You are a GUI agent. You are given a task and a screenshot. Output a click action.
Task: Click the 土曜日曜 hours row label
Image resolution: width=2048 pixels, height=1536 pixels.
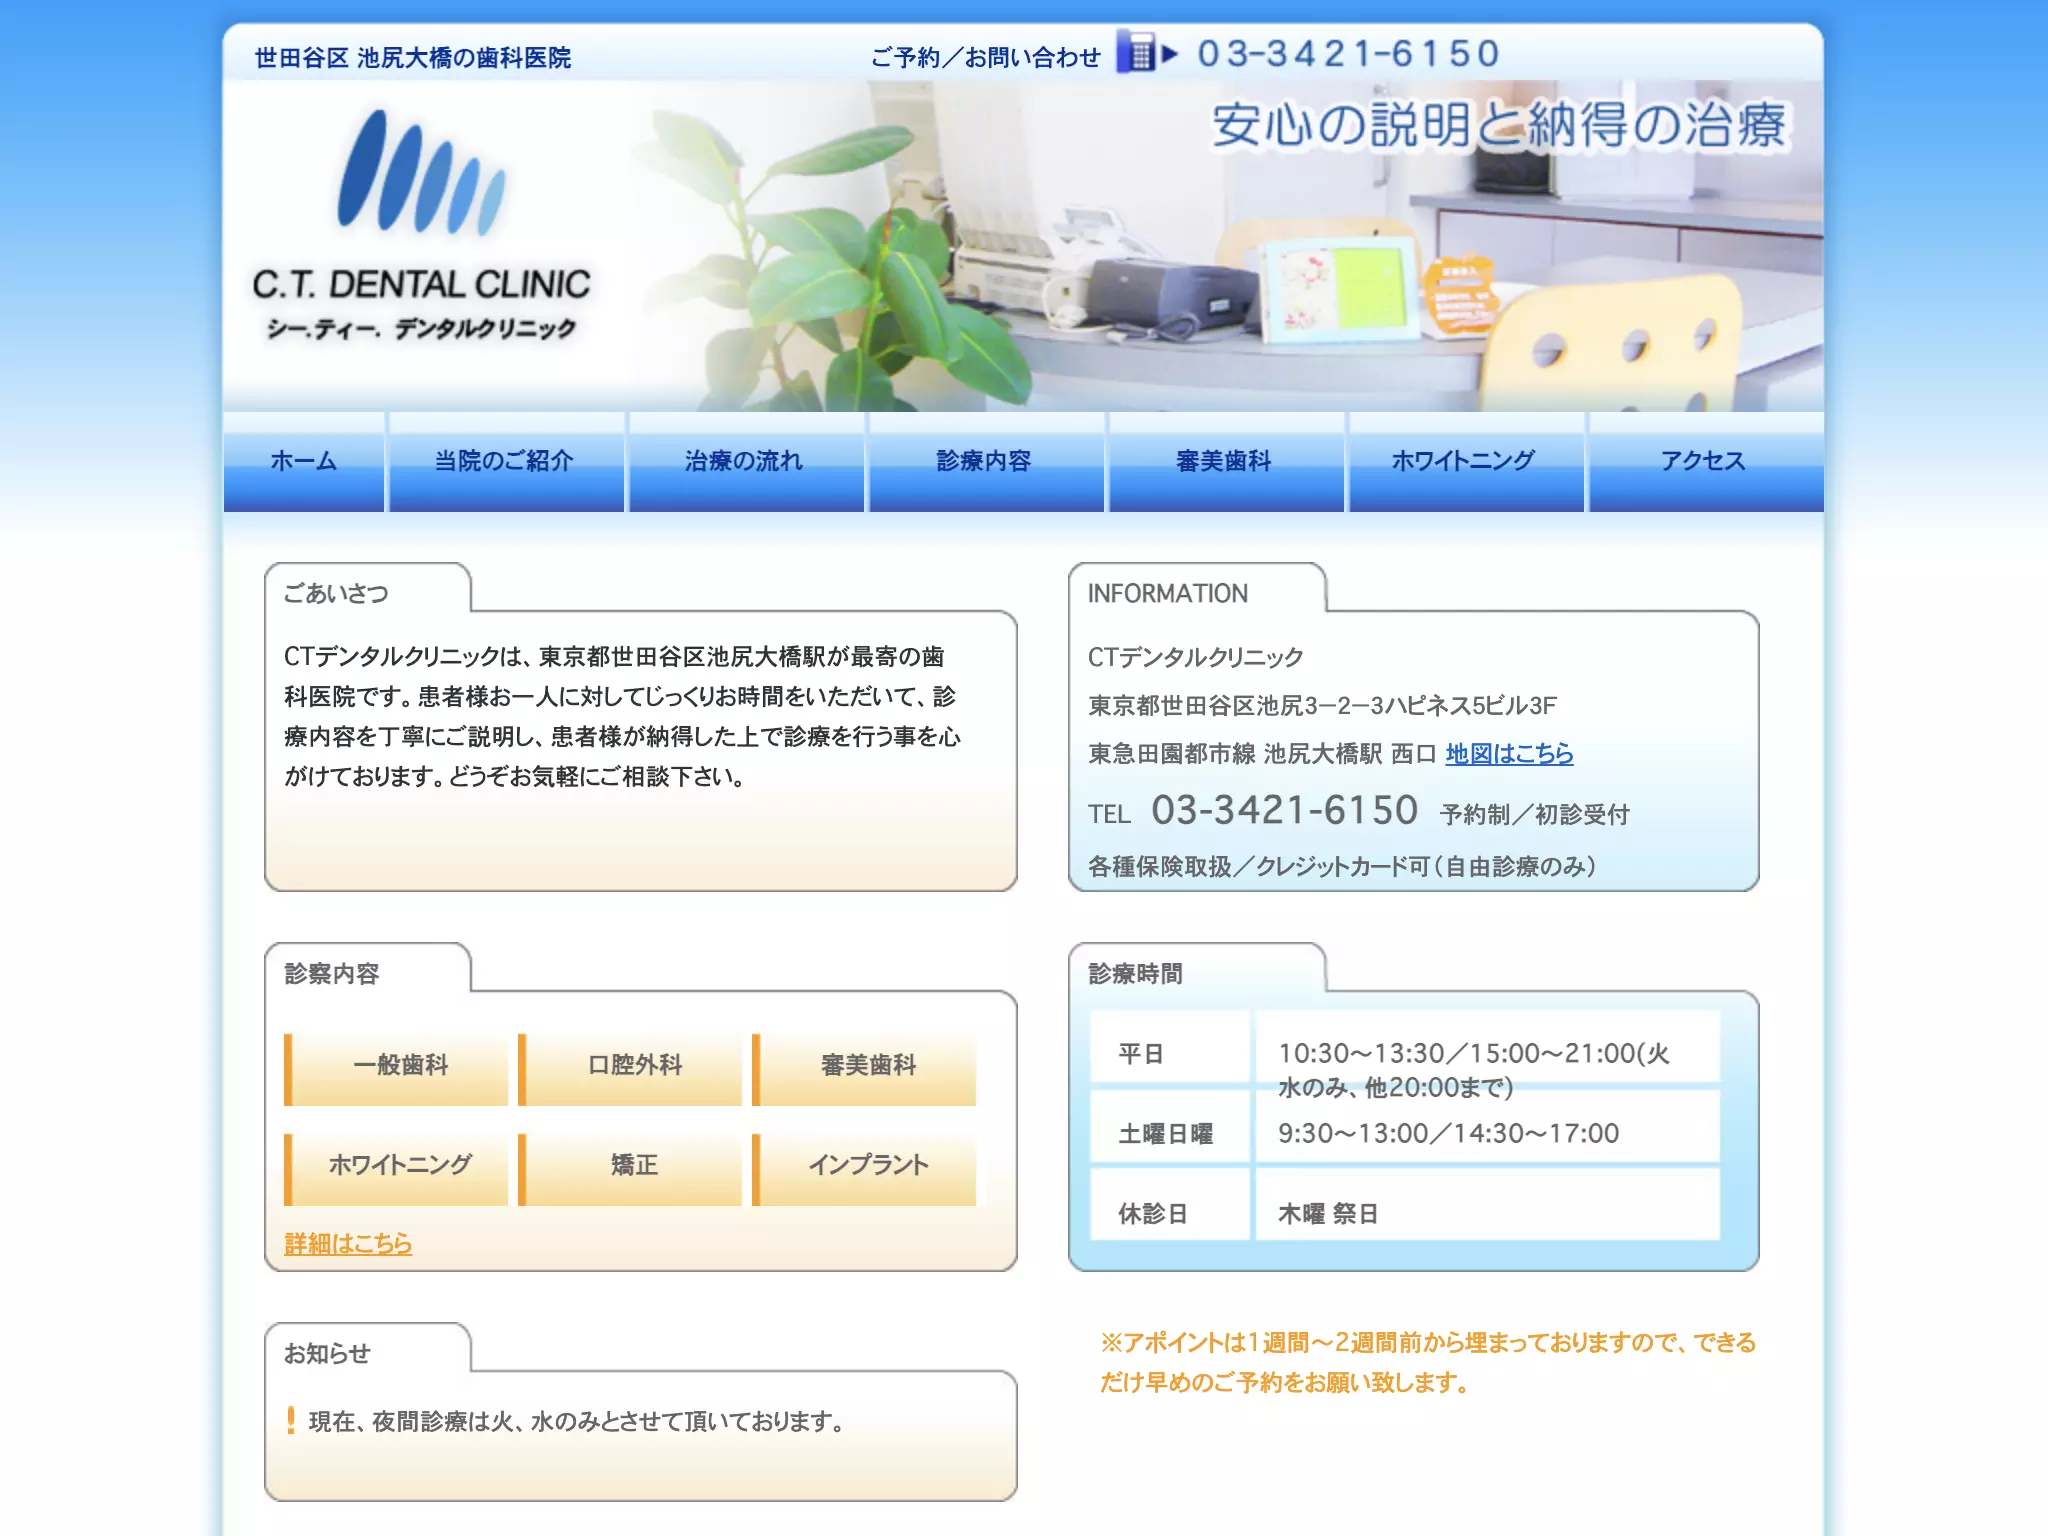pos(1165,1133)
